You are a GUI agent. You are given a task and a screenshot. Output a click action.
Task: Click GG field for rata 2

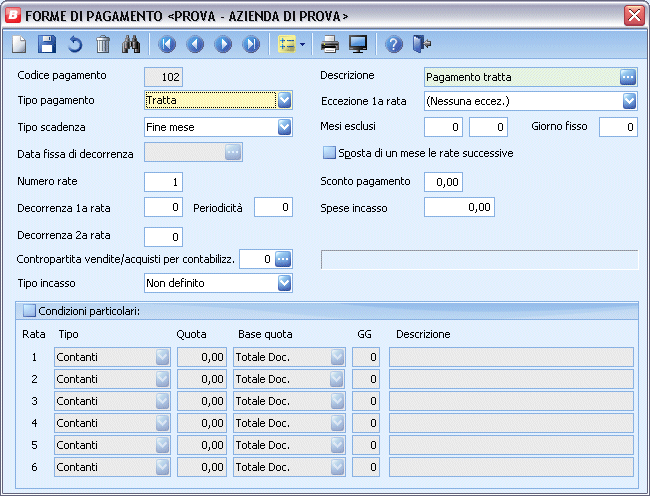[x=366, y=379]
